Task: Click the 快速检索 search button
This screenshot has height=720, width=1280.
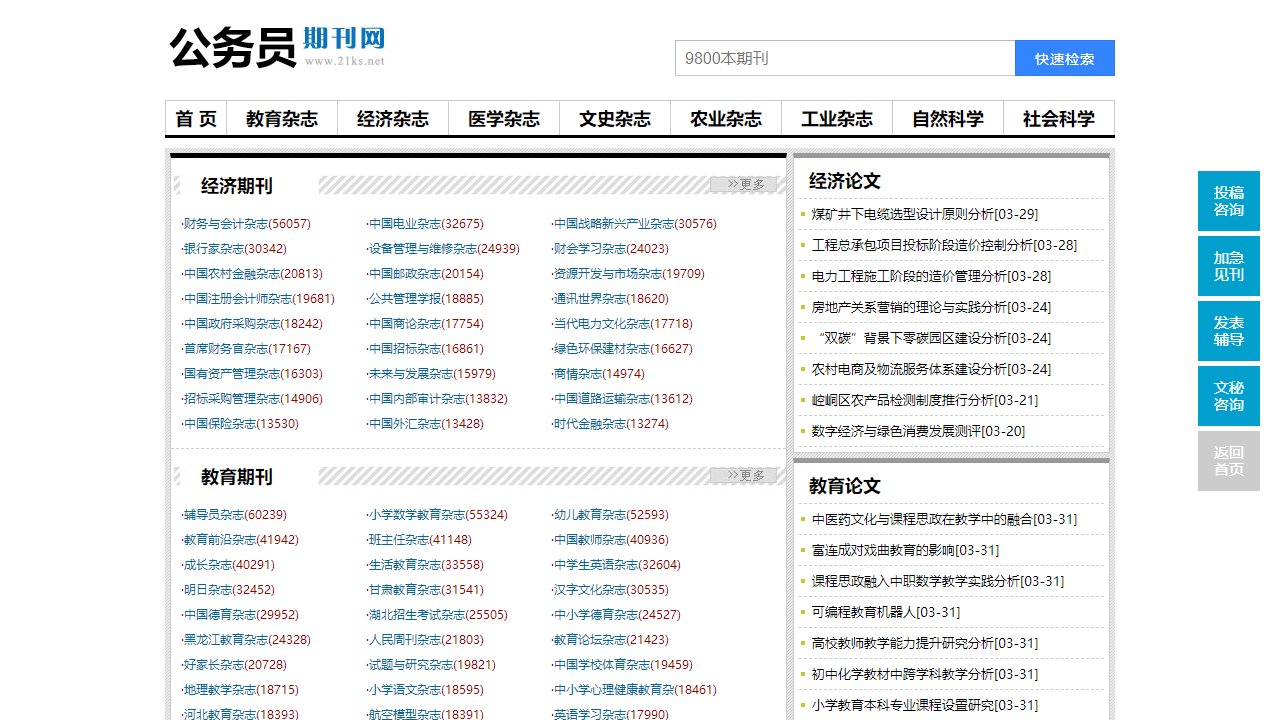Action: 1066,57
